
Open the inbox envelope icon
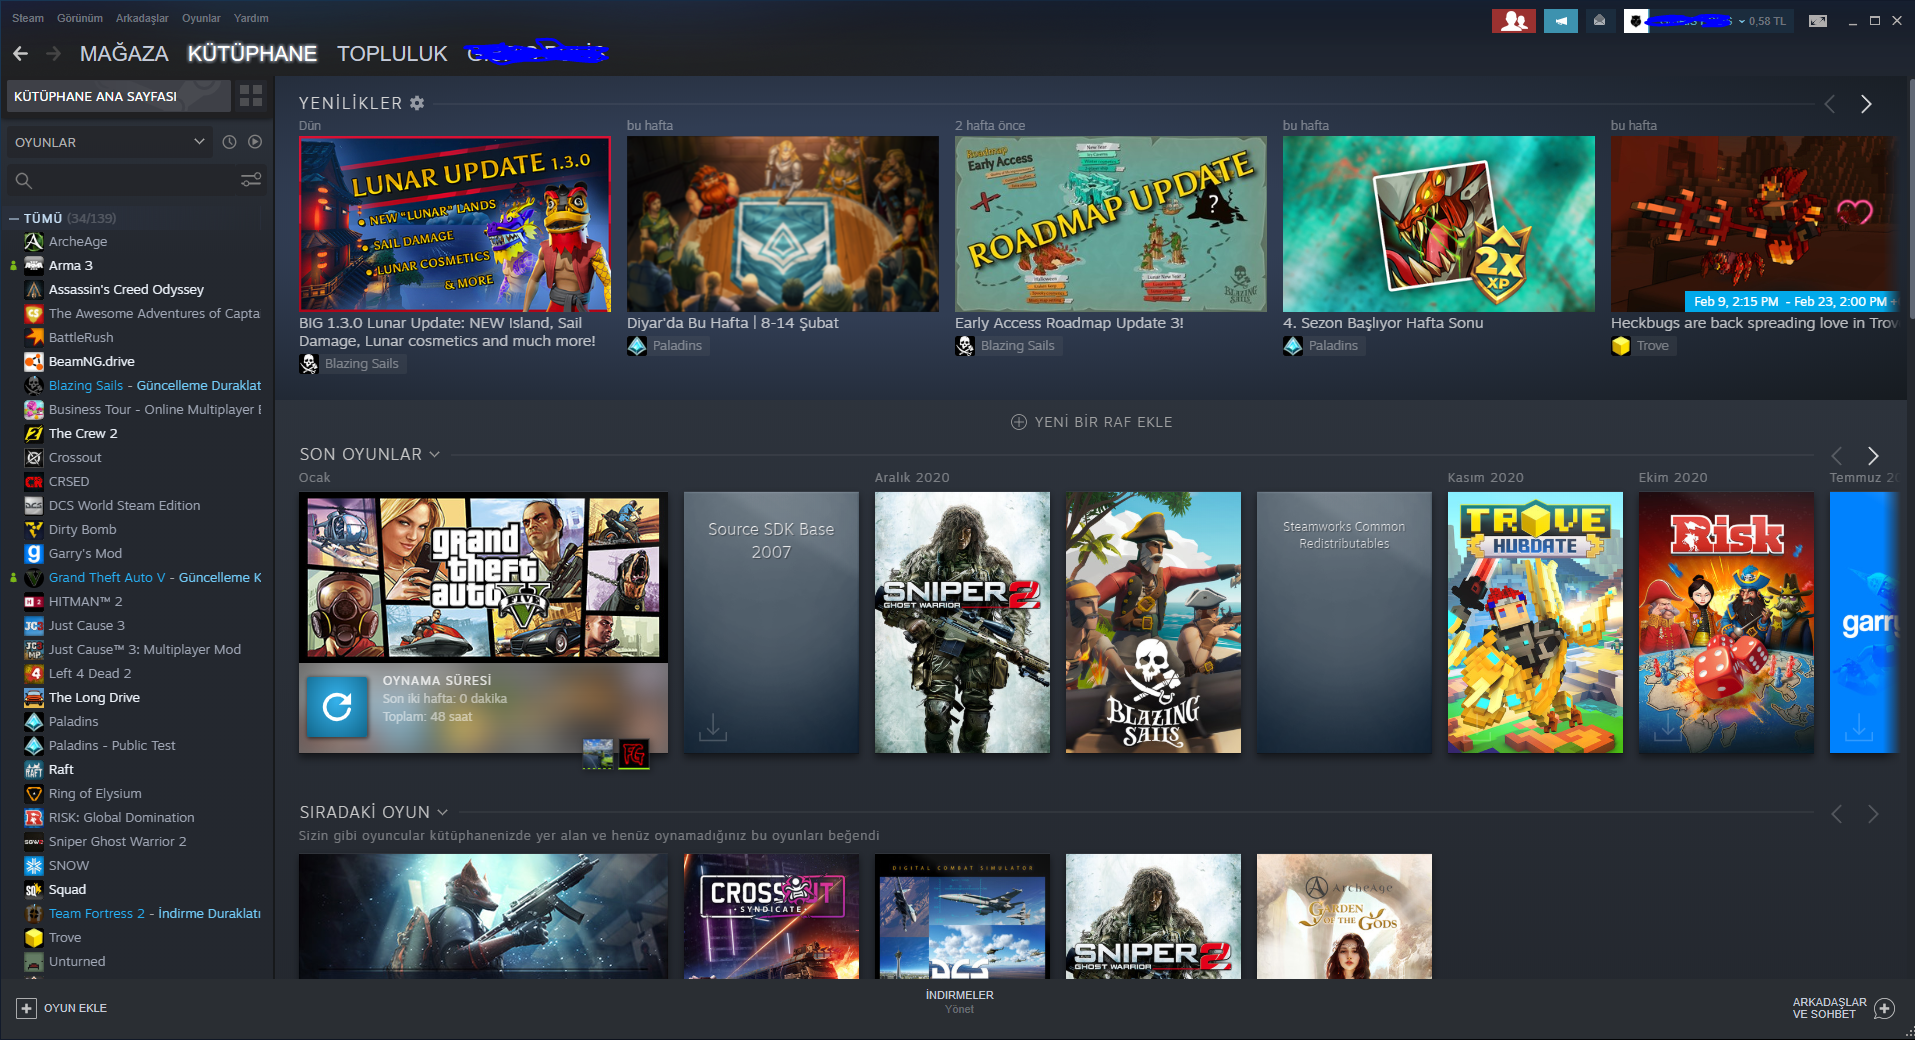click(1600, 20)
